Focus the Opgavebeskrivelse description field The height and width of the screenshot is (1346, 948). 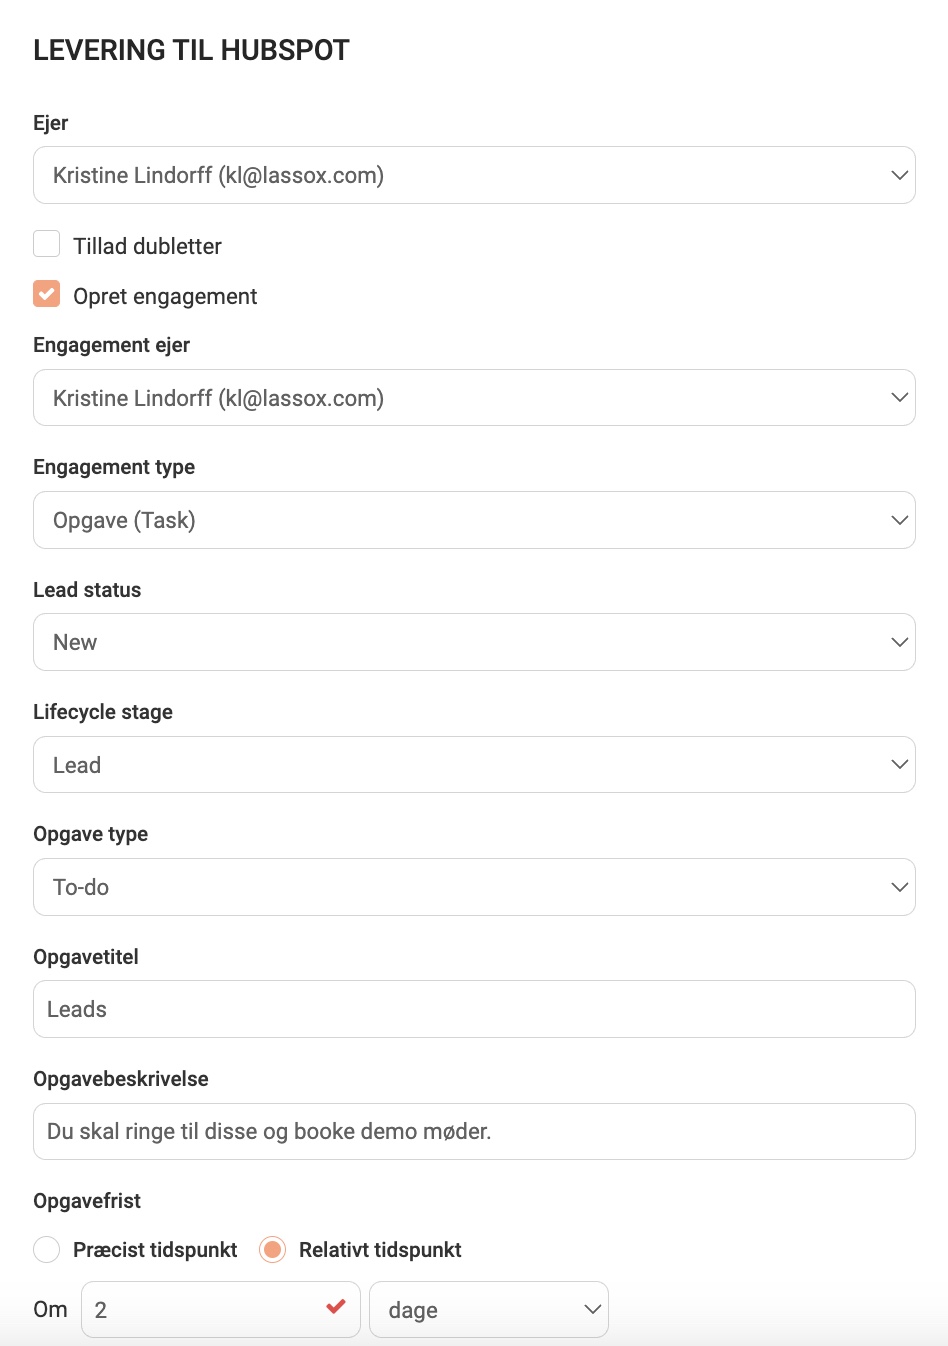[474, 1131]
